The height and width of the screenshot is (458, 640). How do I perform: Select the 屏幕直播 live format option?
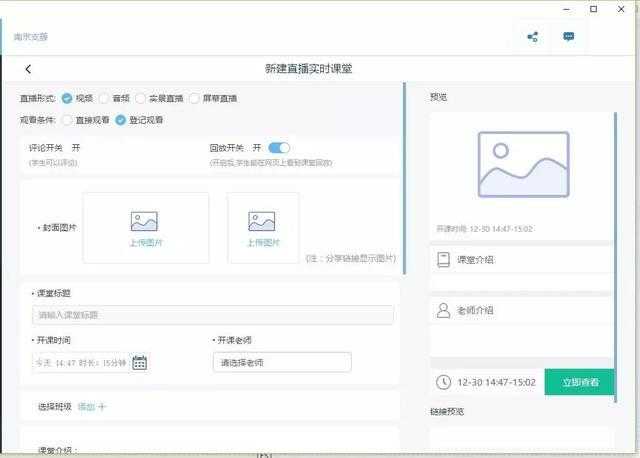click(x=195, y=98)
